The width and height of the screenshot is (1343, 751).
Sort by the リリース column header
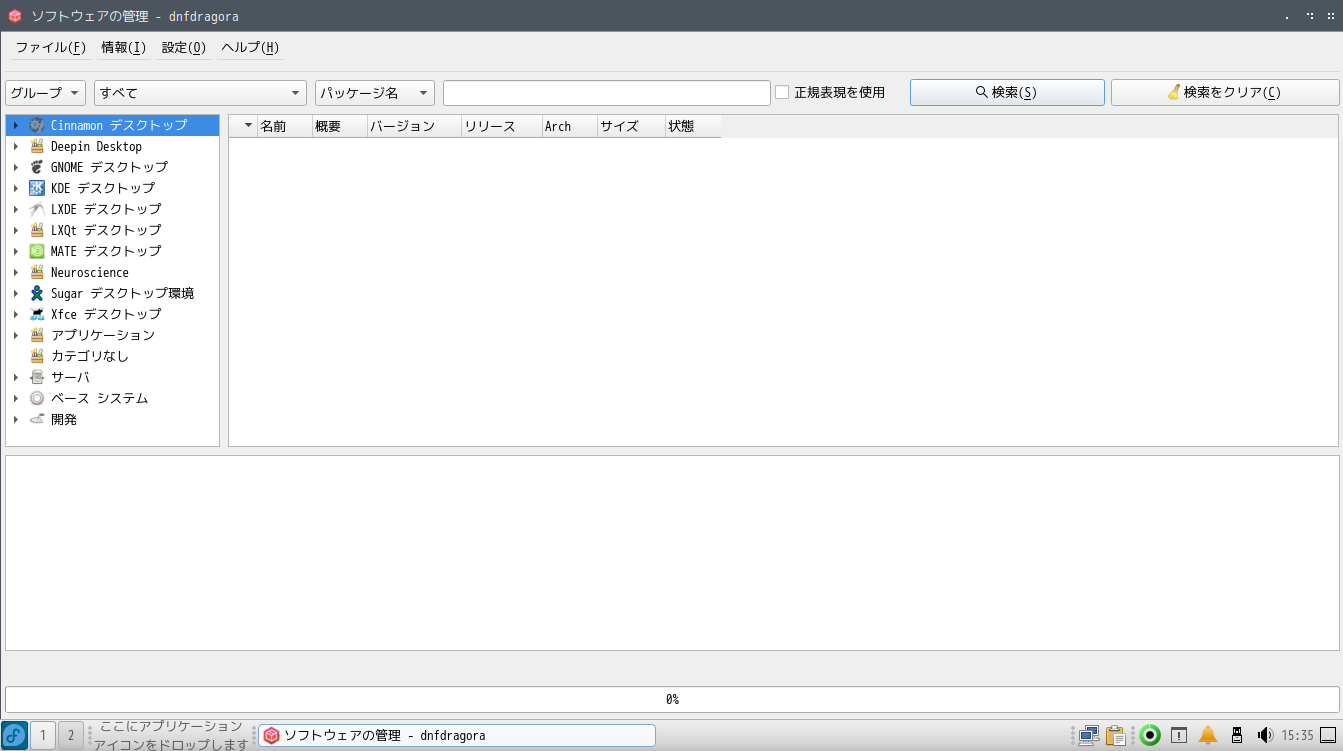tap(501, 126)
